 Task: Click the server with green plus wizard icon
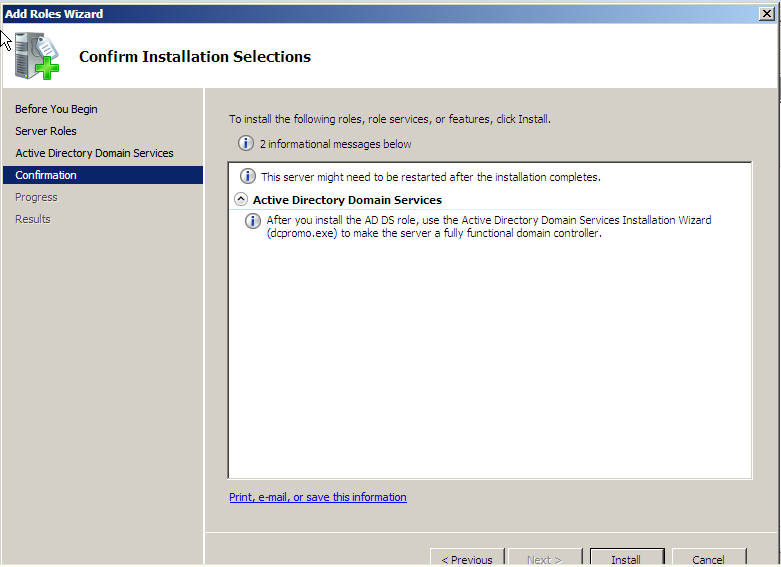37,56
